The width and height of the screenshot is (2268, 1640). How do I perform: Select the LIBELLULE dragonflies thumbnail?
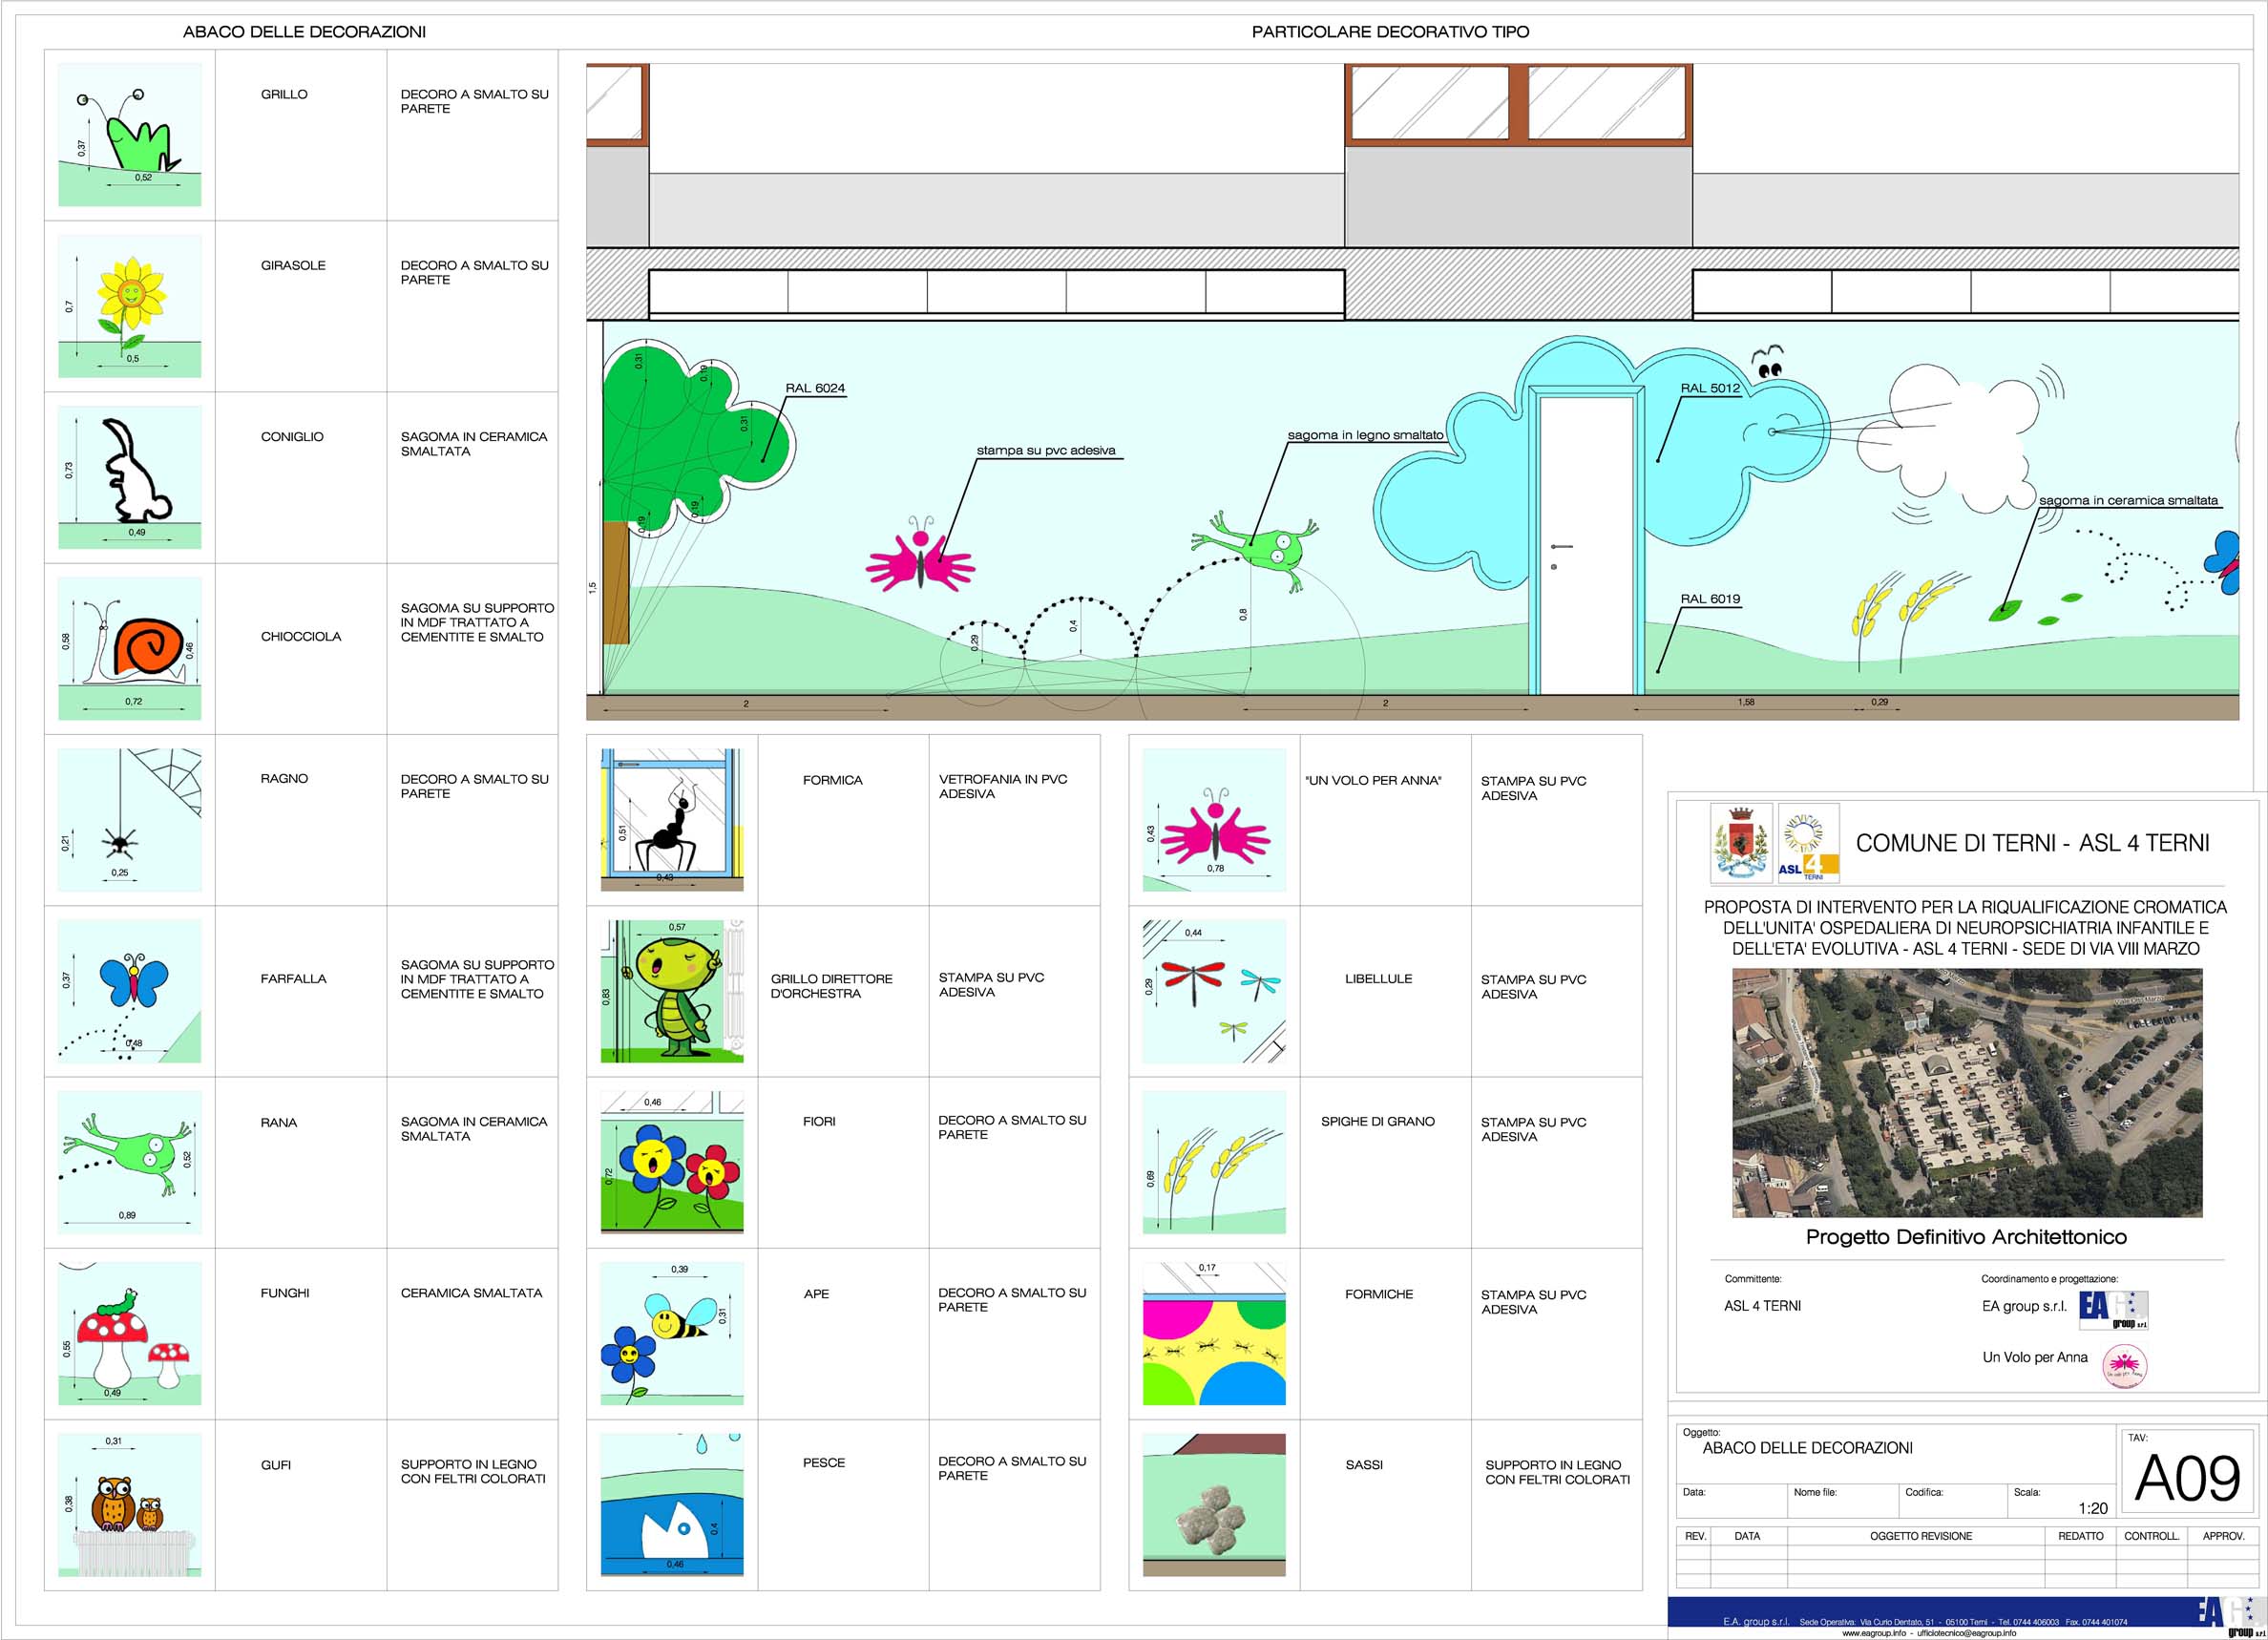(1214, 991)
